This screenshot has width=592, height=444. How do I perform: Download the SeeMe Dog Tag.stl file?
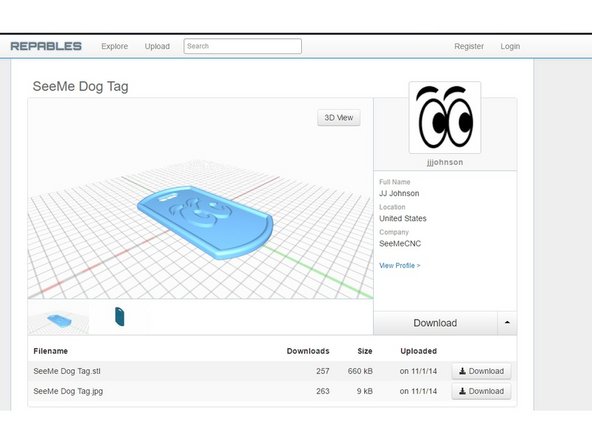pyautogui.click(x=481, y=371)
